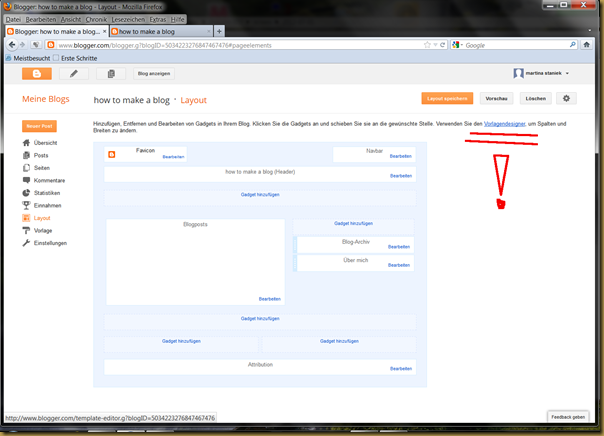Open Übersicht in the sidebar
The width and height of the screenshot is (604, 436).
point(45,143)
